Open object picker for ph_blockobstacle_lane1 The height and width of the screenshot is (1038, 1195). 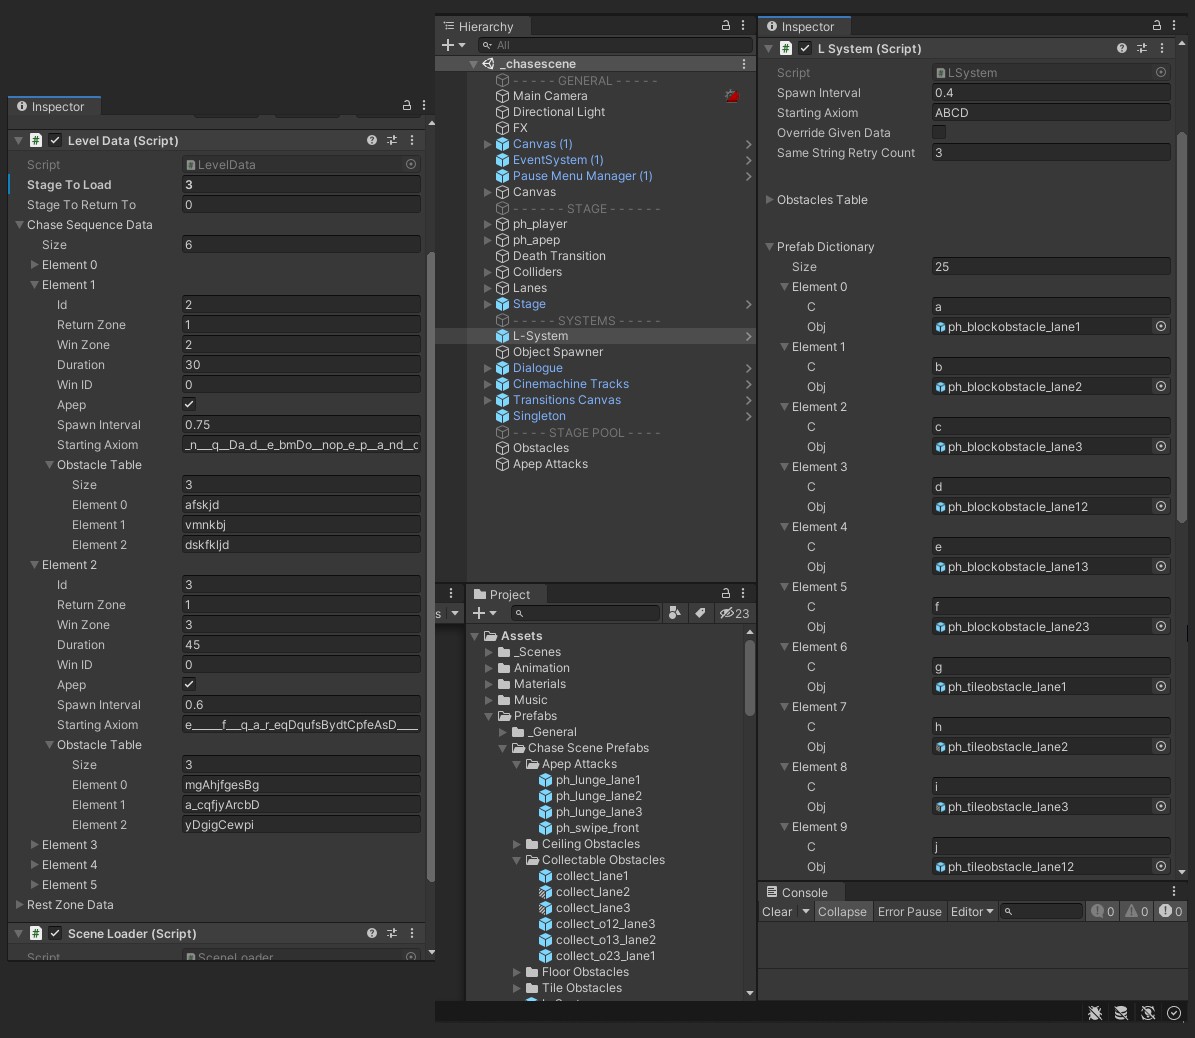click(x=1161, y=327)
